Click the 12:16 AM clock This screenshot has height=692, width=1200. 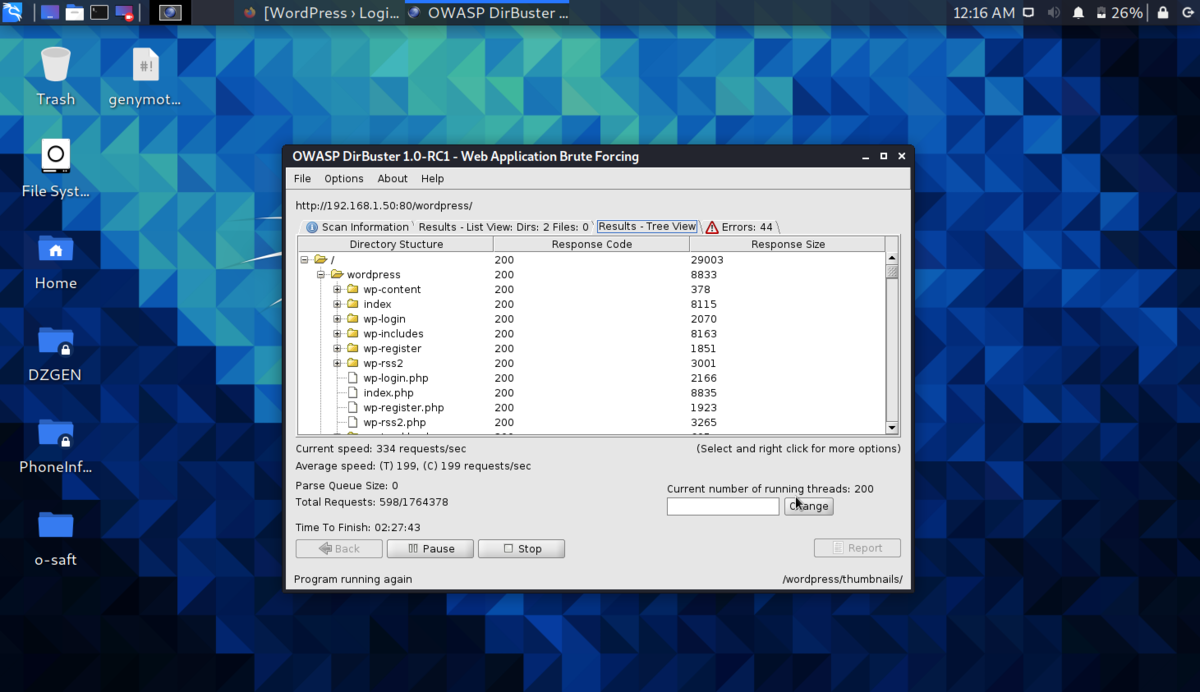(x=984, y=13)
